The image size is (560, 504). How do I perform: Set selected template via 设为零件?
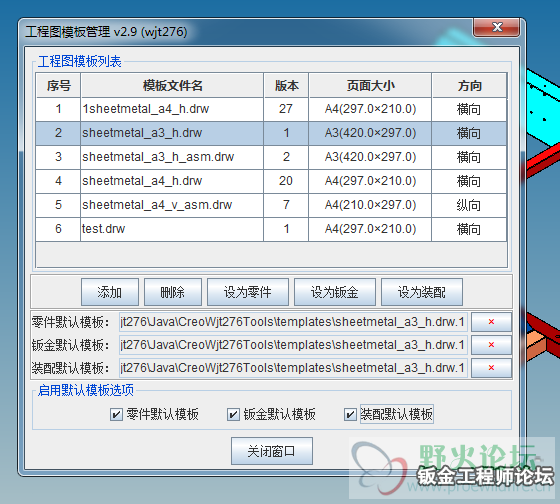tap(248, 292)
